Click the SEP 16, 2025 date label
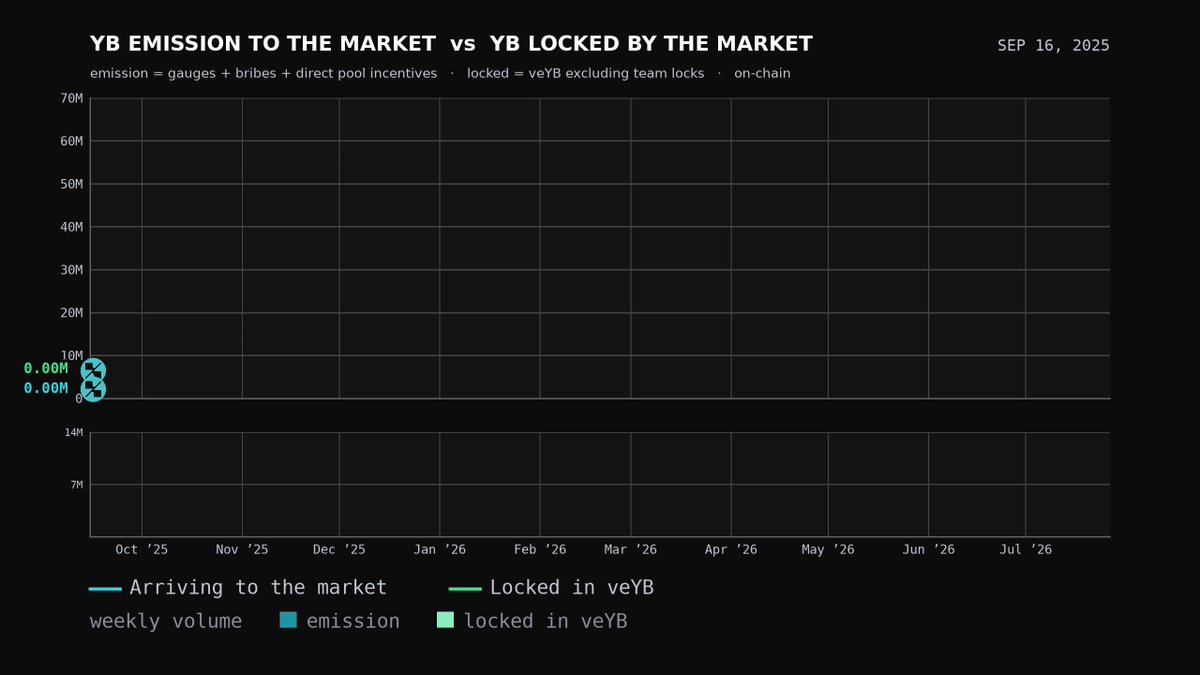This screenshot has width=1200, height=675. pyautogui.click(x=1053, y=46)
